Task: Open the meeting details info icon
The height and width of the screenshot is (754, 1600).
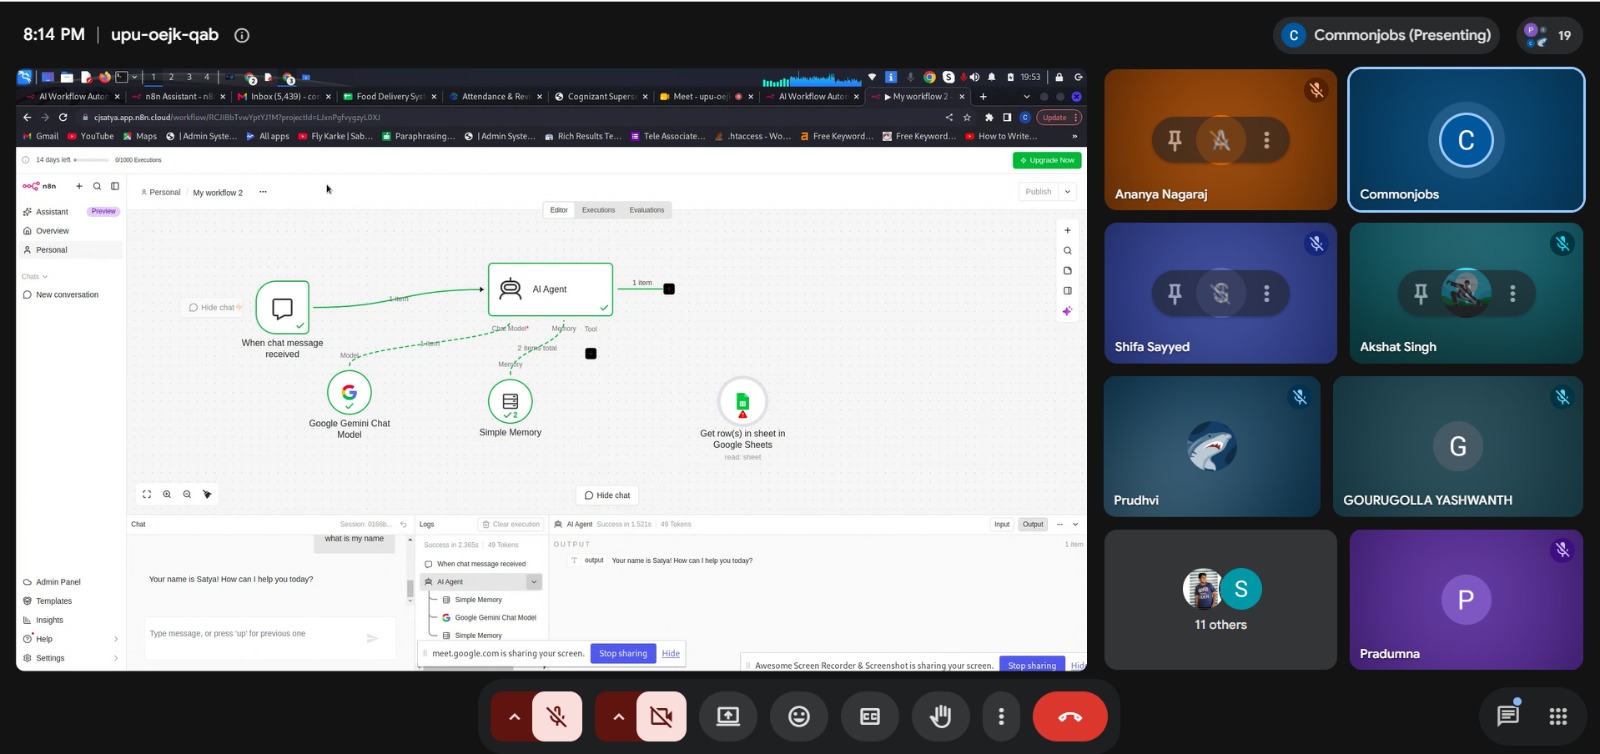Action: coord(242,35)
